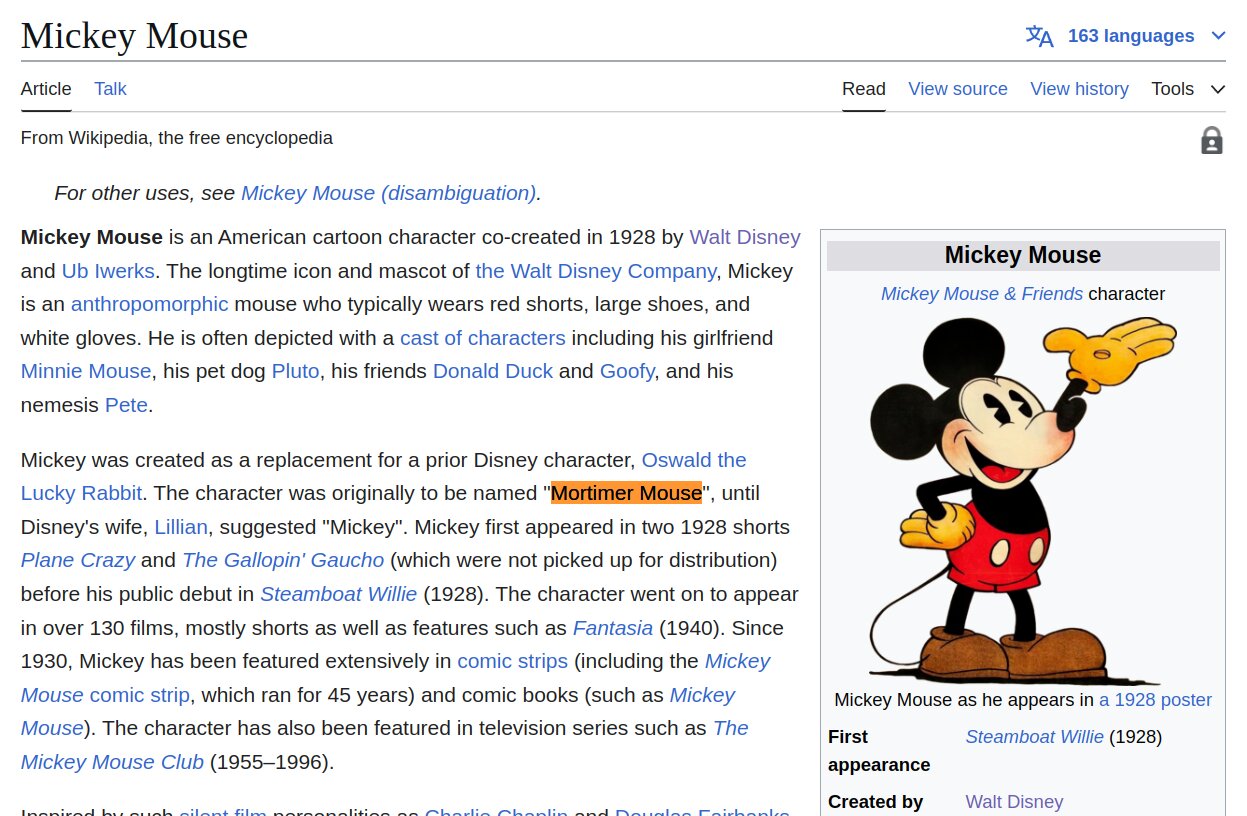Switch to the Talk tab

[x=110, y=89]
